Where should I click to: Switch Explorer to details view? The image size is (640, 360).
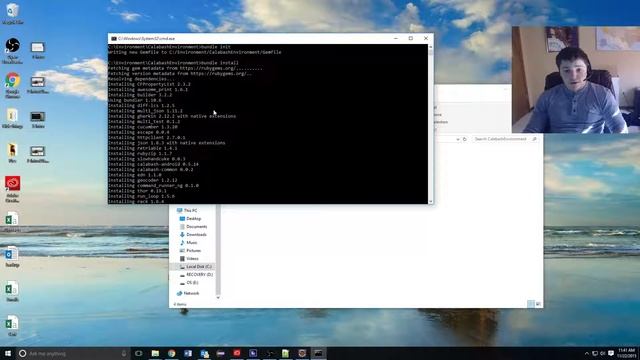[x=531, y=304]
